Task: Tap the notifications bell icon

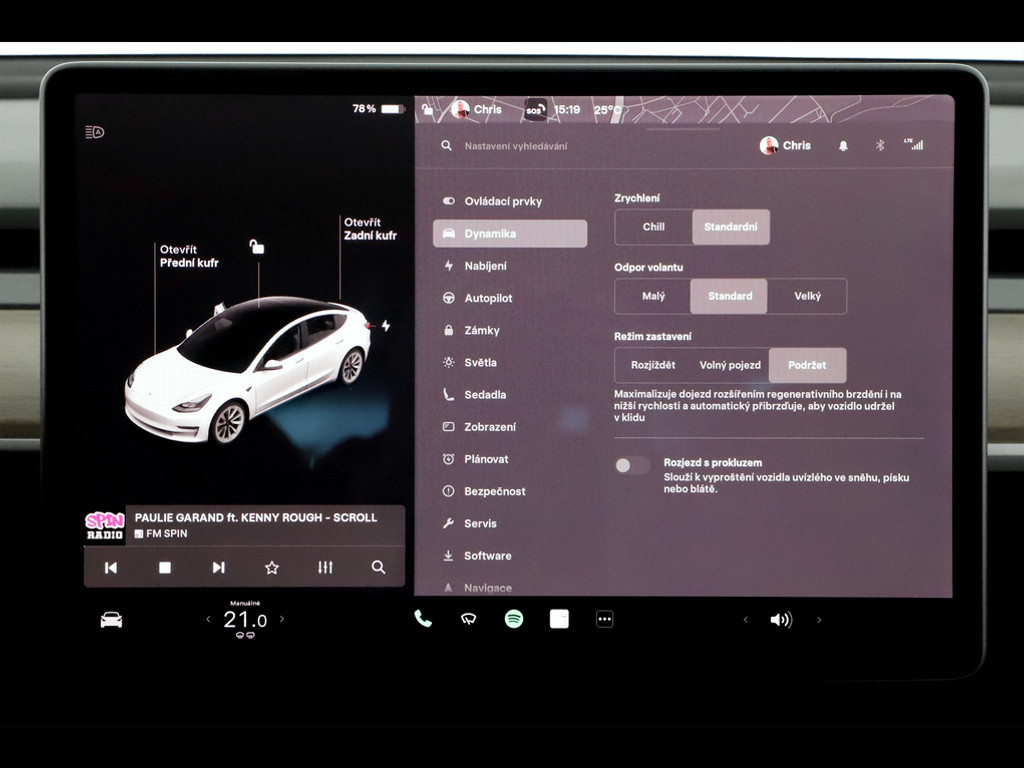Action: tap(843, 146)
